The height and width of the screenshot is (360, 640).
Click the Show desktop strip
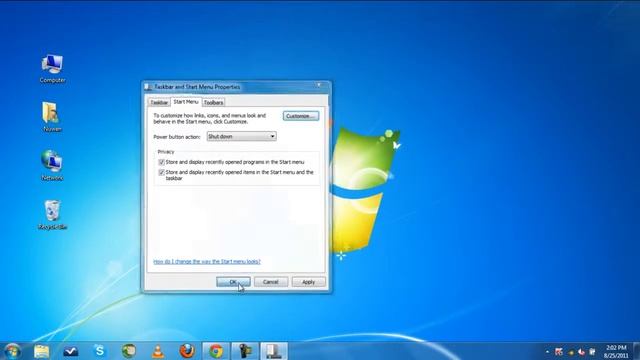point(637,351)
